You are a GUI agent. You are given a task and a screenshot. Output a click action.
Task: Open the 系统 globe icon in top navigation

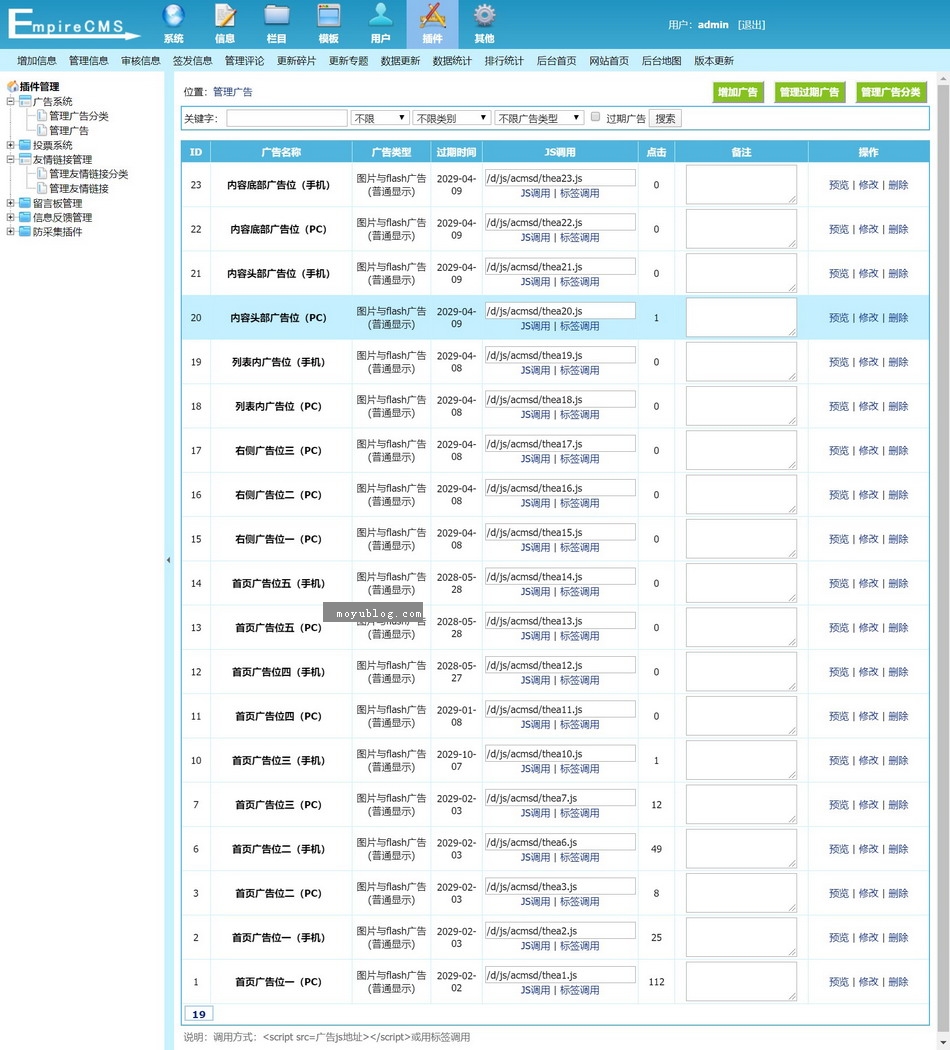173,15
